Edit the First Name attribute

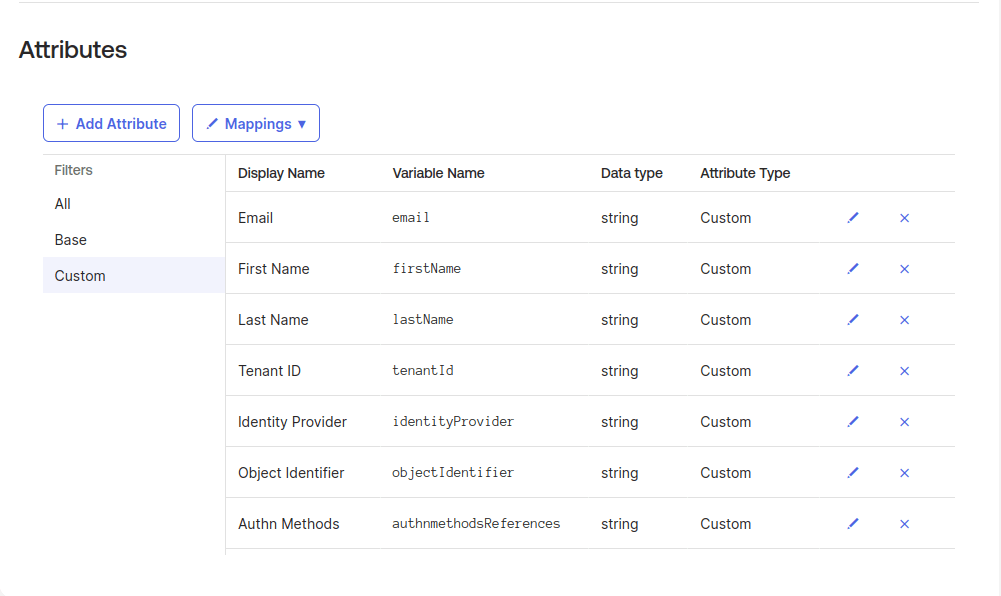853,269
